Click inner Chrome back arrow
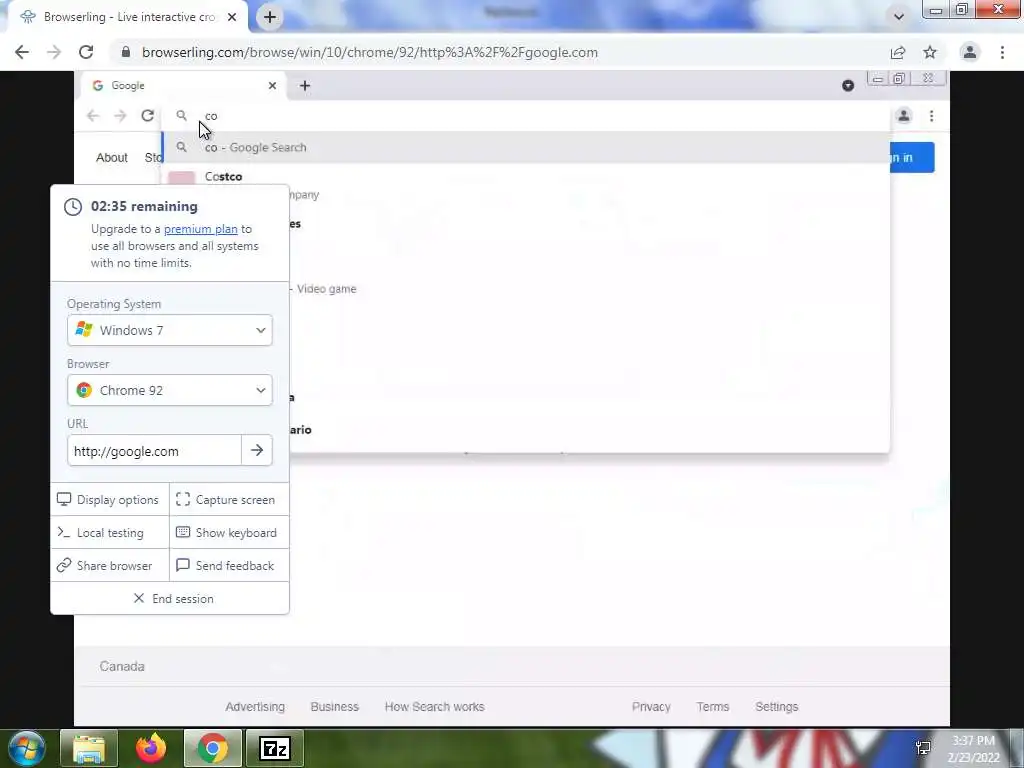Screen dimensions: 1024x768 pyautogui.click(x=93, y=116)
